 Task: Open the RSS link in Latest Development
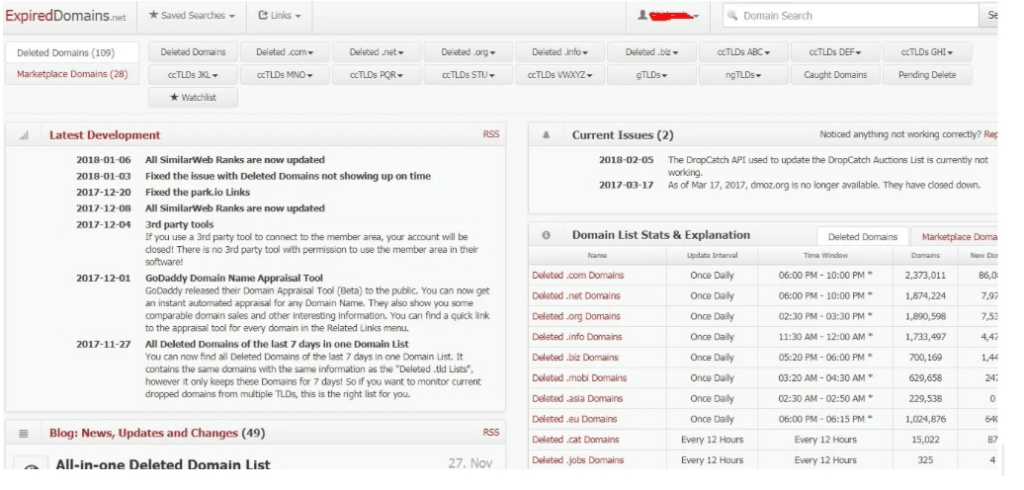pos(491,134)
